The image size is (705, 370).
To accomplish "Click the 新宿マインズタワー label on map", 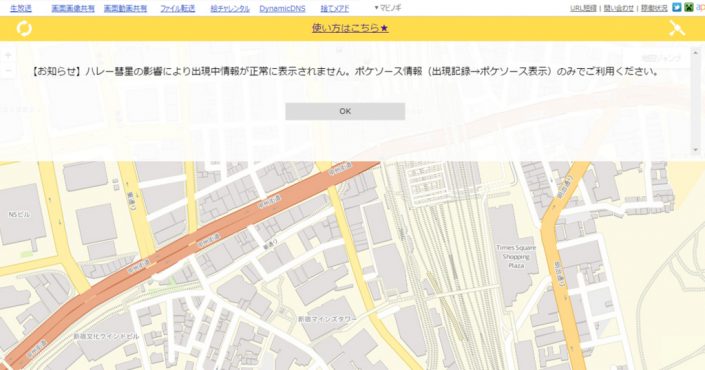I will [327, 319].
